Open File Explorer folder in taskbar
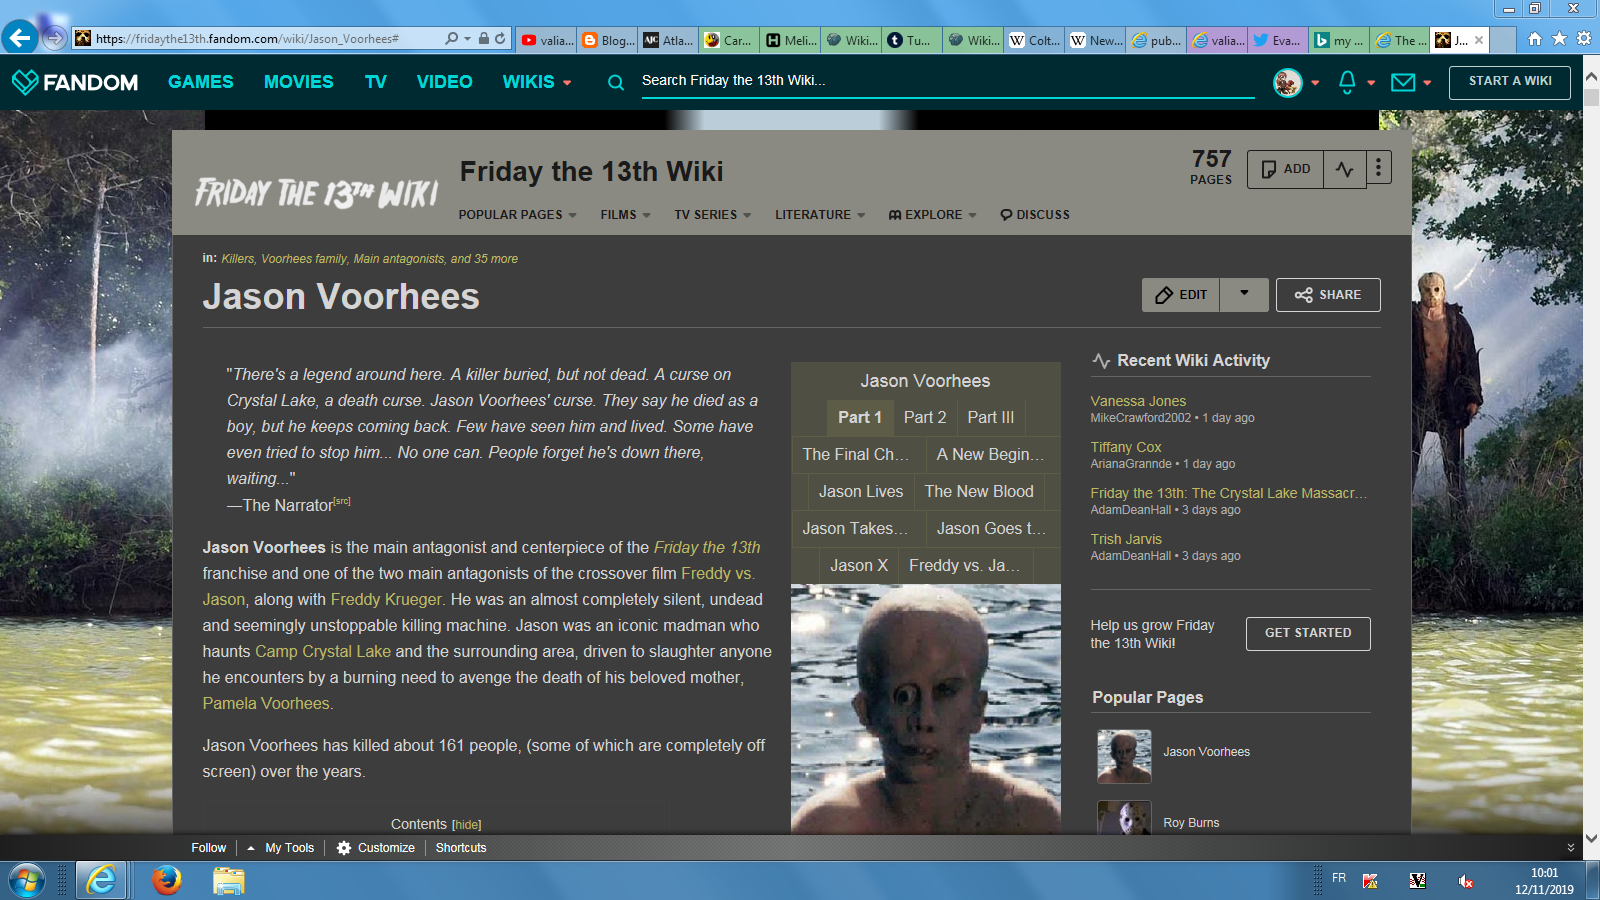Screen dimensions: 1600x900 coord(228,881)
